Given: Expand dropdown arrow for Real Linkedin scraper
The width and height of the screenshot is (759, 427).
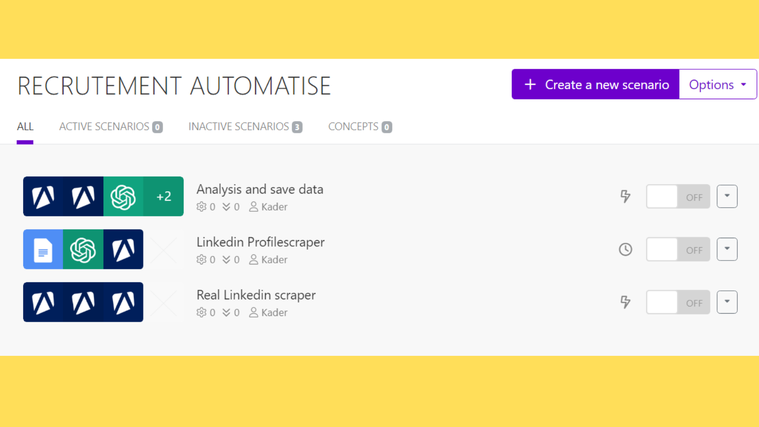Looking at the screenshot, I should tap(727, 302).
